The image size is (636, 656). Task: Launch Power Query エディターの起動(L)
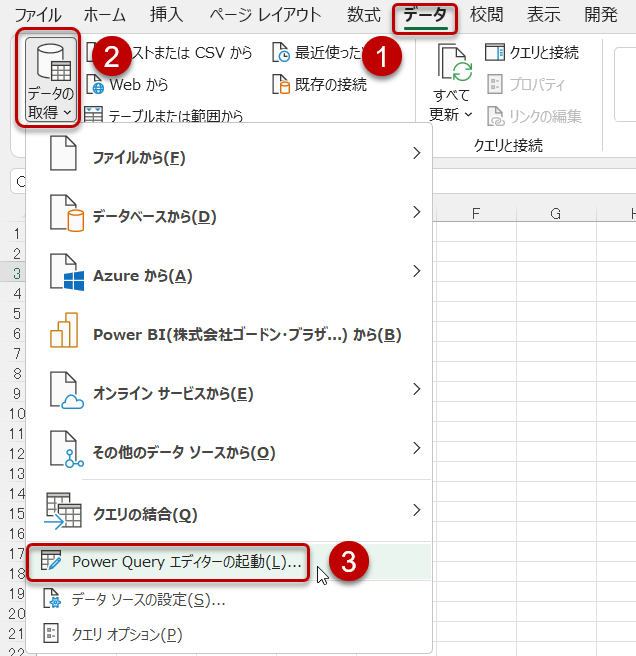click(x=229, y=562)
